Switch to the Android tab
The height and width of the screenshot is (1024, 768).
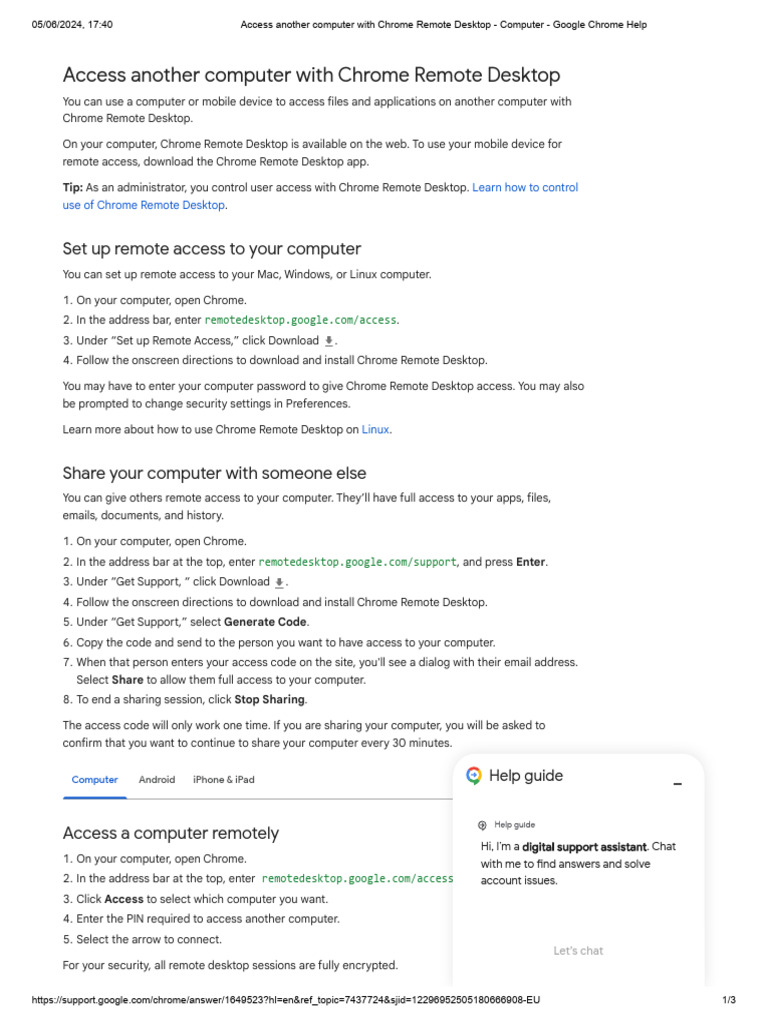pos(157,780)
